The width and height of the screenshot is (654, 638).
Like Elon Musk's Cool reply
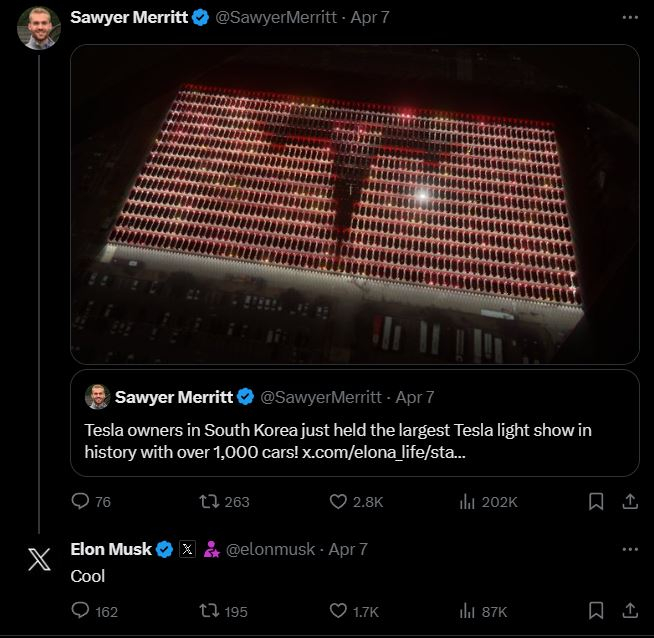338,611
